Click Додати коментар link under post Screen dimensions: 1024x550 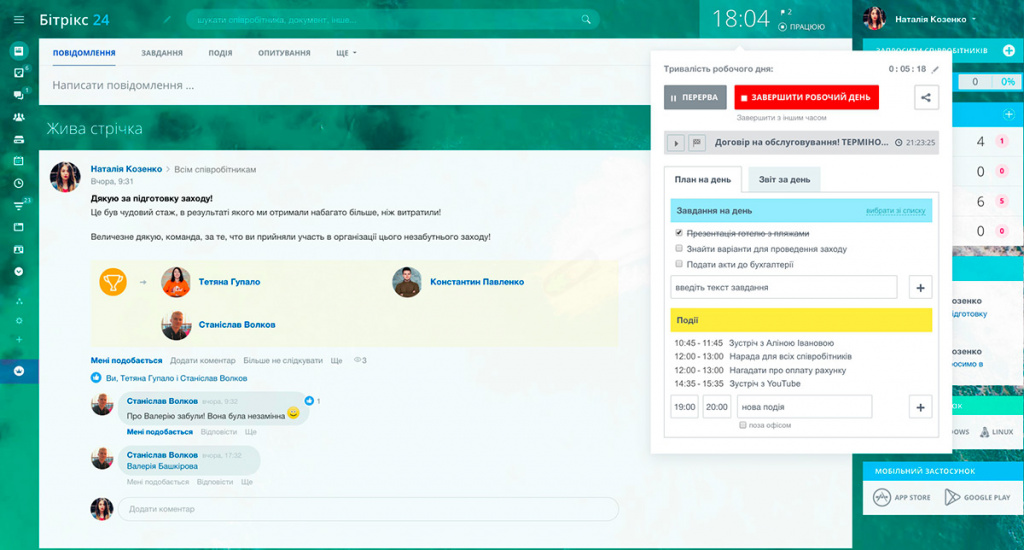point(202,361)
